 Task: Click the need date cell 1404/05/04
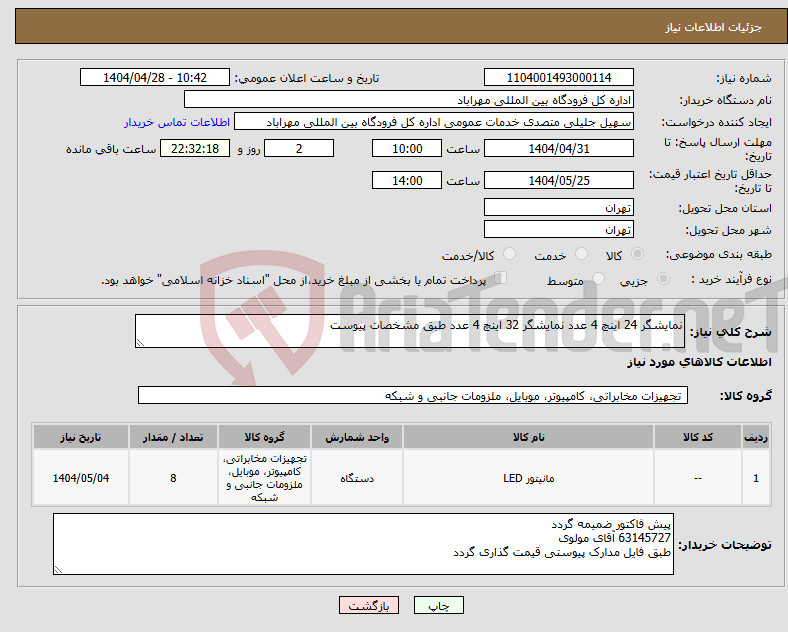click(81, 478)
